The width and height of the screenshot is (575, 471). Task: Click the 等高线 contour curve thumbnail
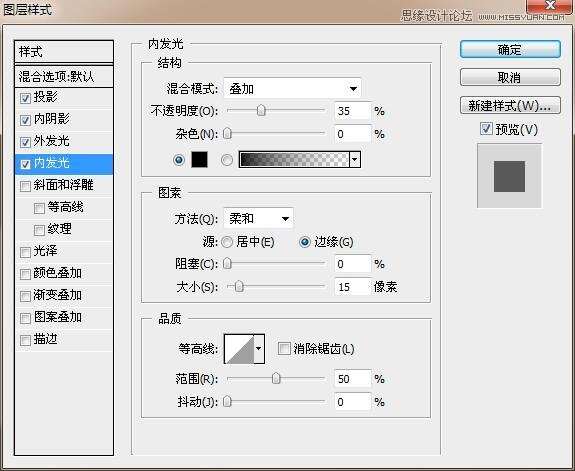(239, 348)
